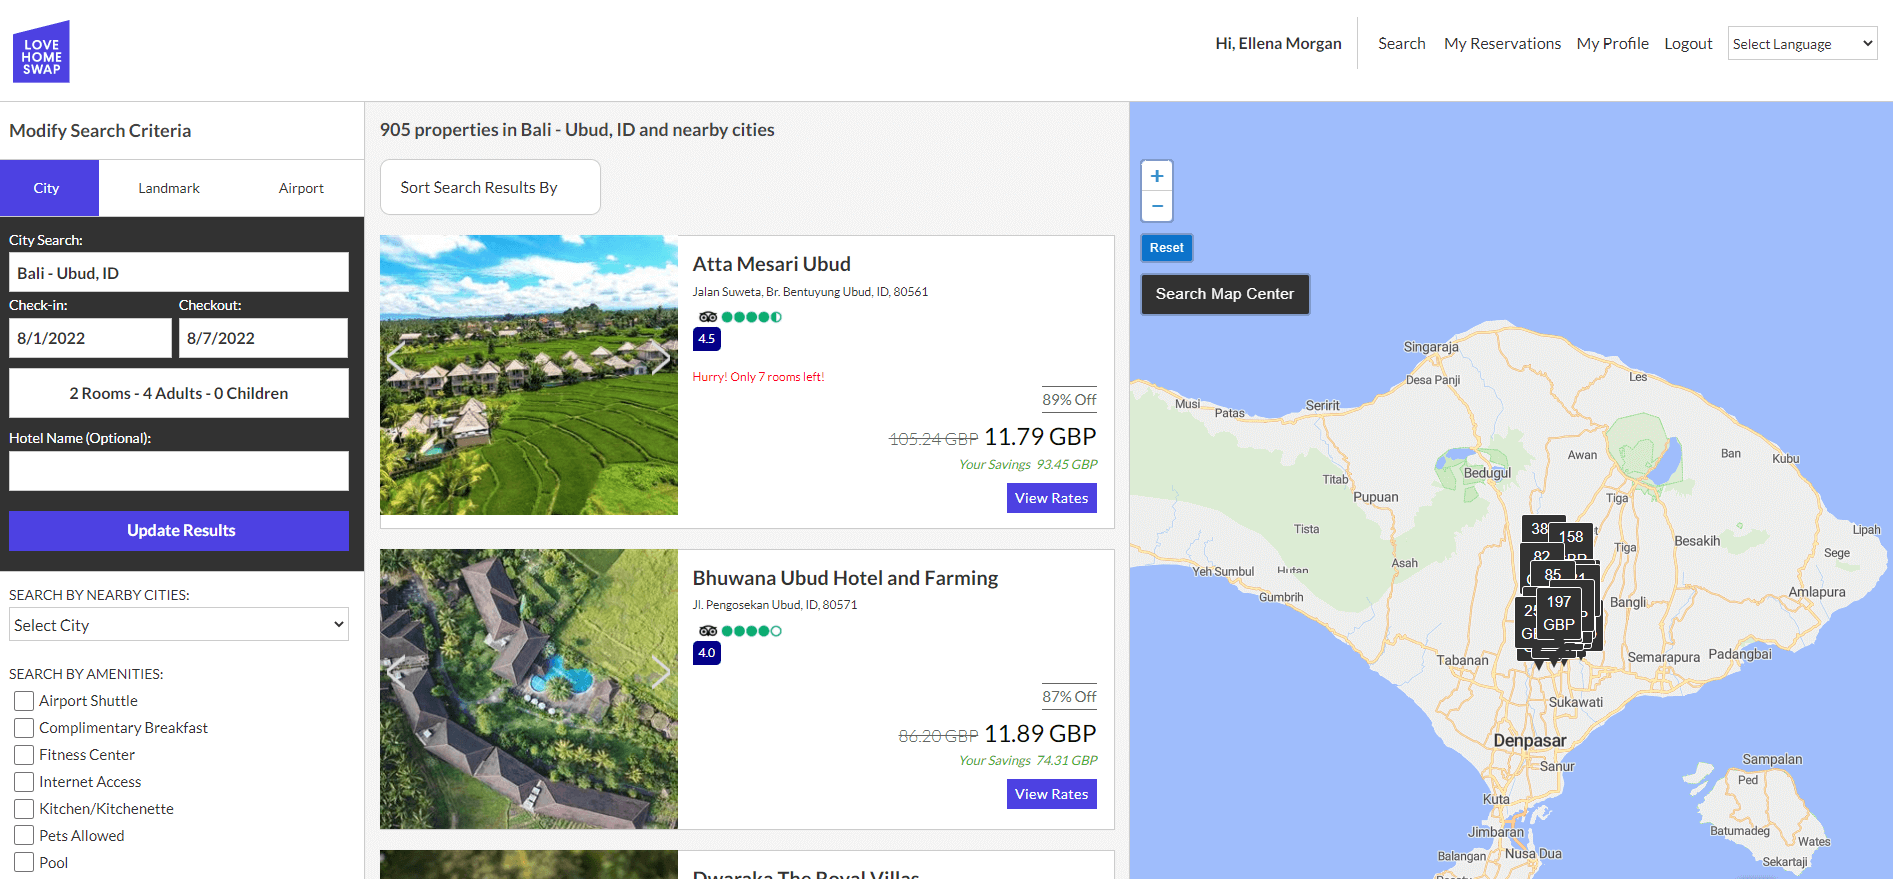Open the Select Language dropdown

coord(1803,43)
